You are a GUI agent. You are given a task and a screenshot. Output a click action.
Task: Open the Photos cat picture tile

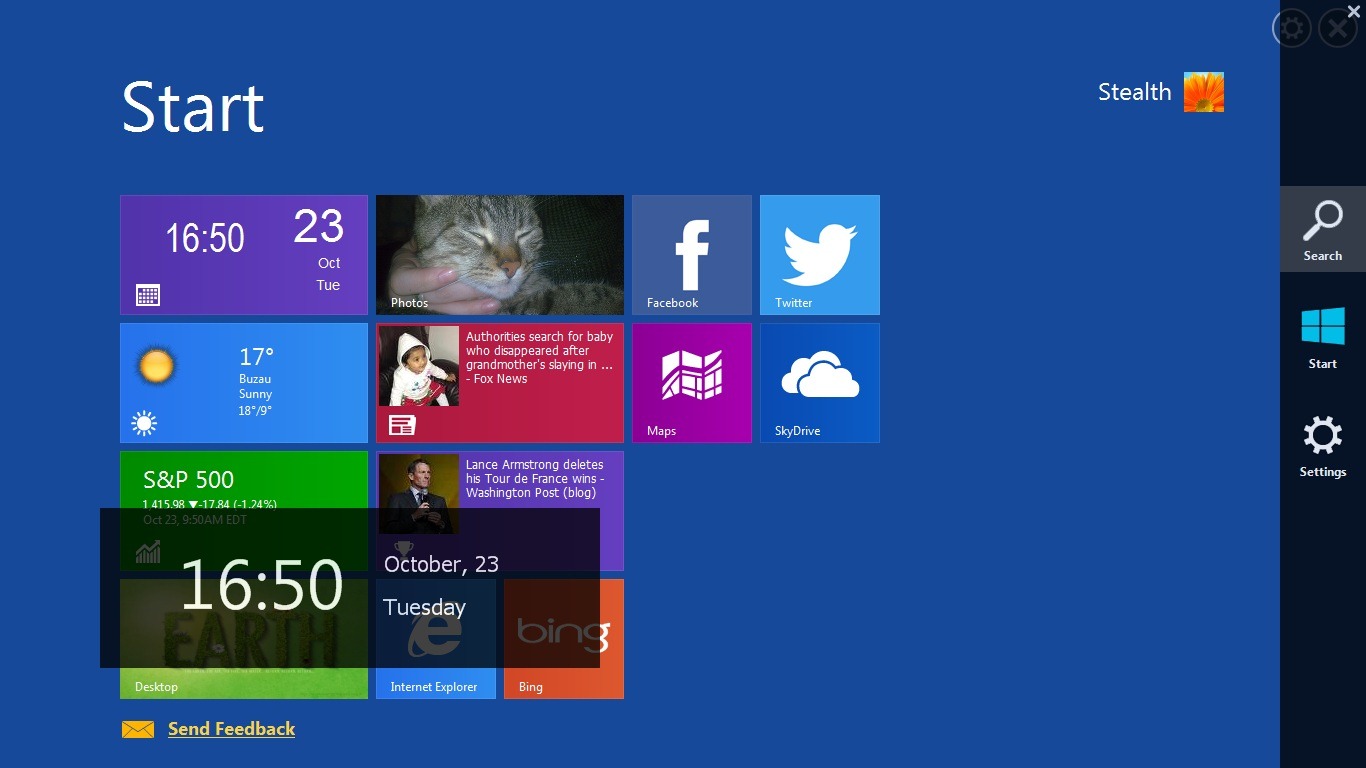click(500, 255)
